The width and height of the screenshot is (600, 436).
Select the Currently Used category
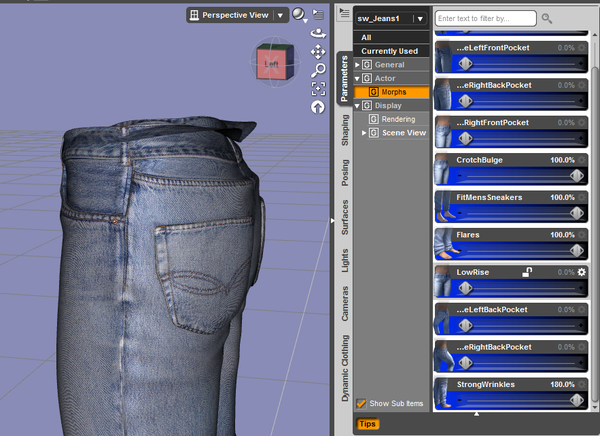point(391,51)
